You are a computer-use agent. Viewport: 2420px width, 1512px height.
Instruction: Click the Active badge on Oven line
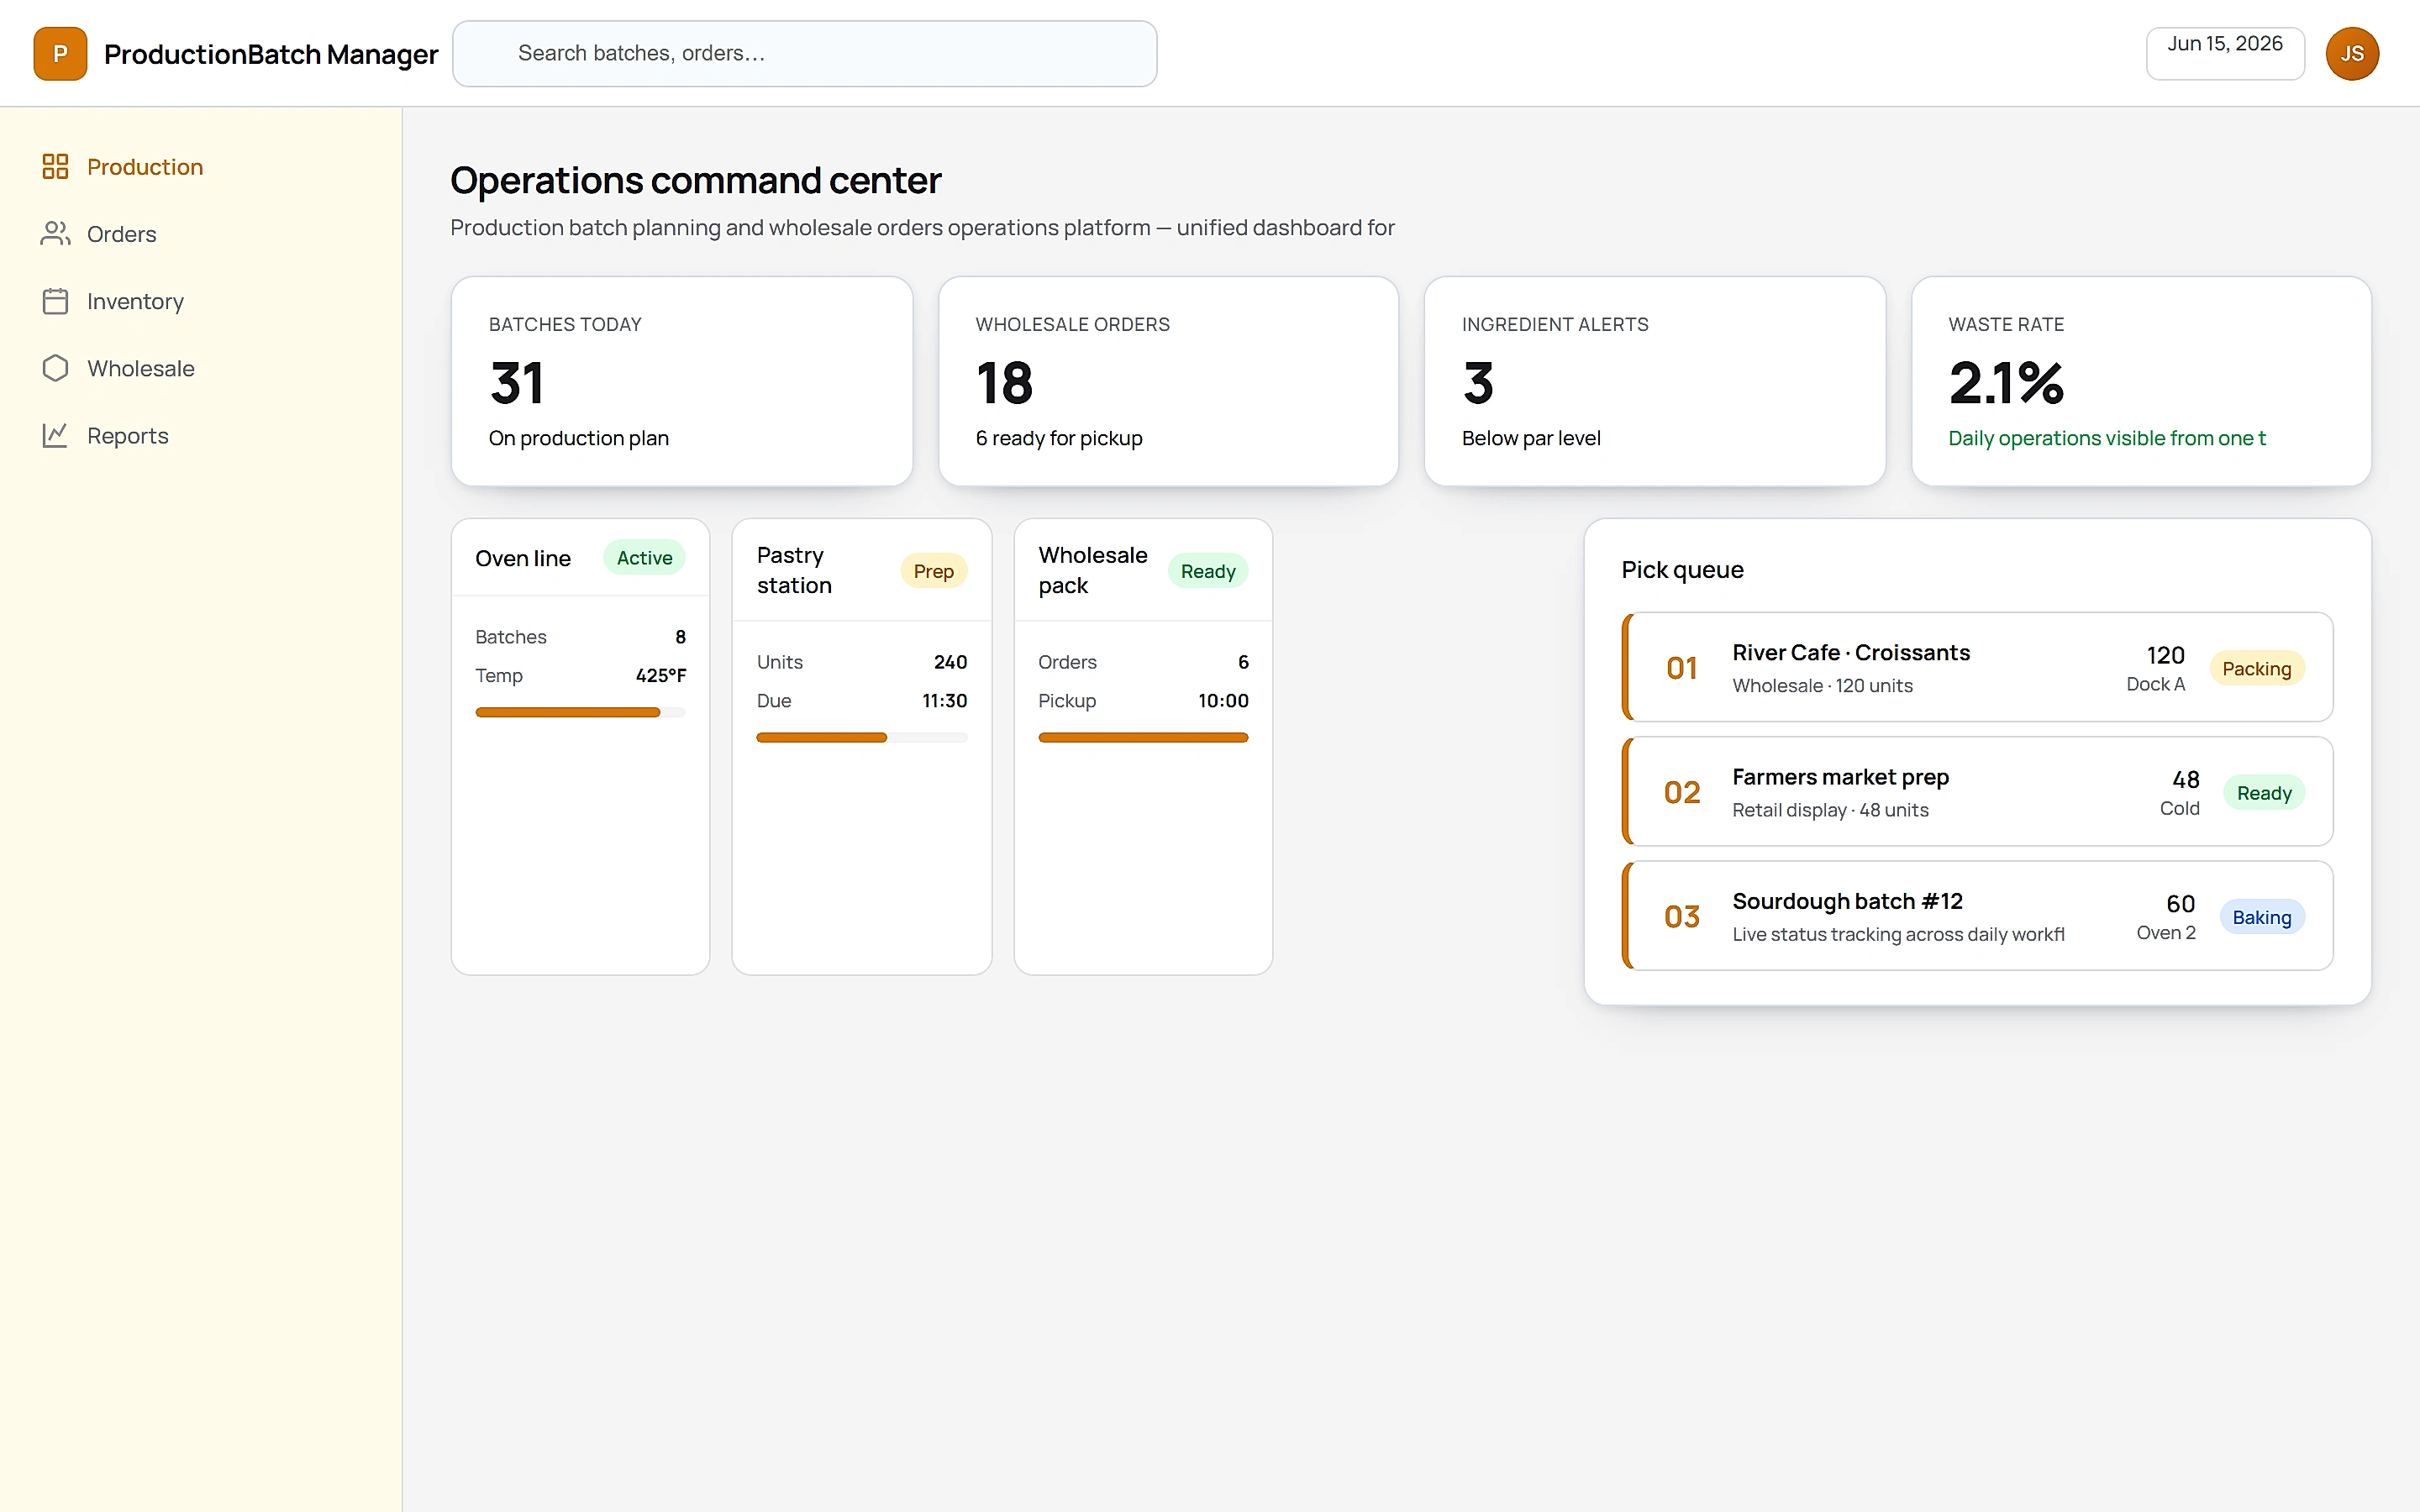pos(644,558)
